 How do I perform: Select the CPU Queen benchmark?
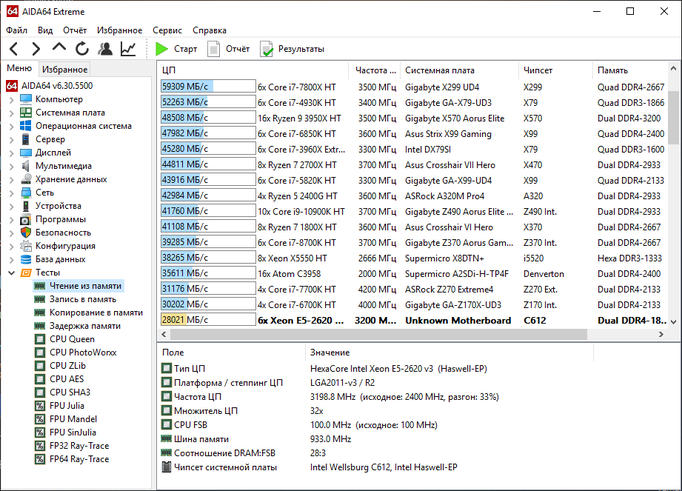pyautogui.click(x=72, y=339)
